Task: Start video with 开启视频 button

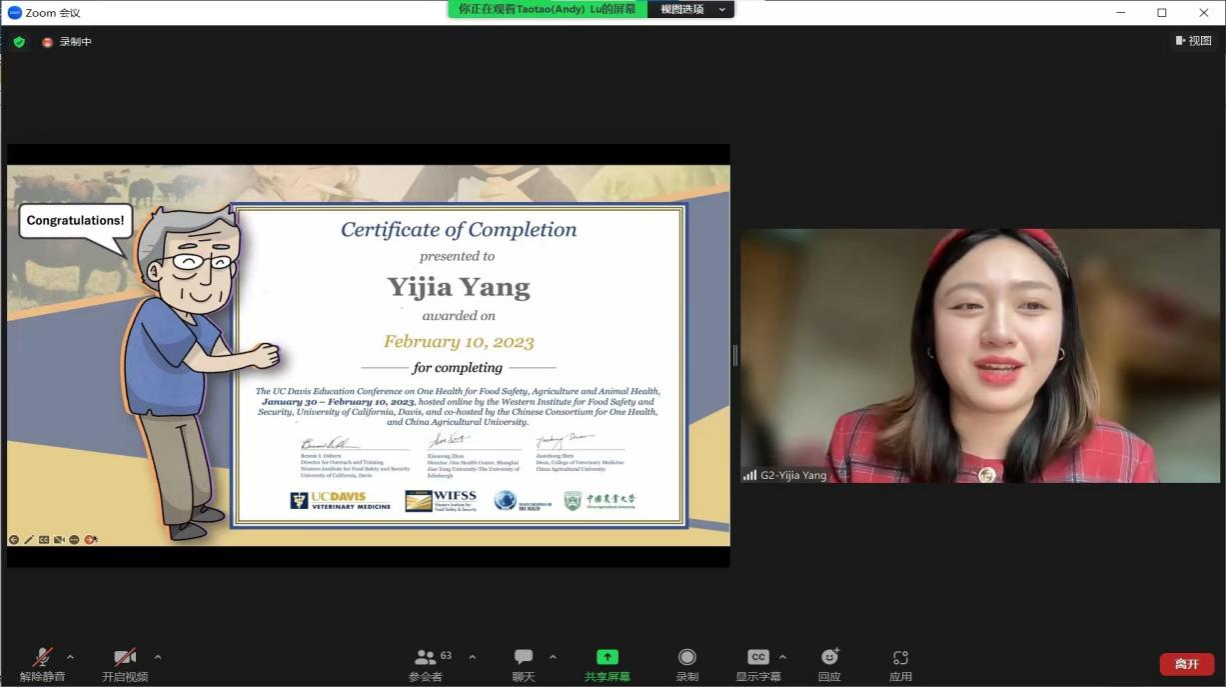Action: pyautogui.click(x=125, y=659)
